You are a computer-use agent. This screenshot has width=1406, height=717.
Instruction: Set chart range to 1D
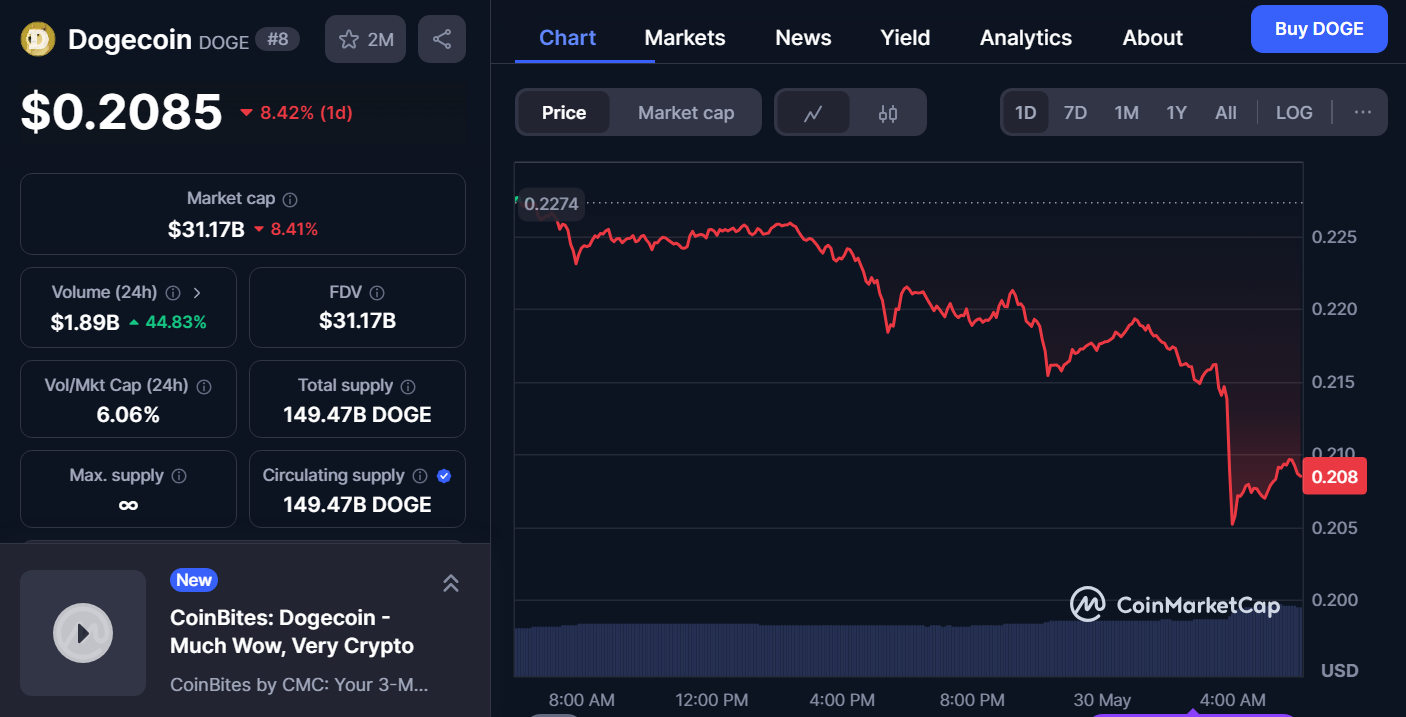1025,113
